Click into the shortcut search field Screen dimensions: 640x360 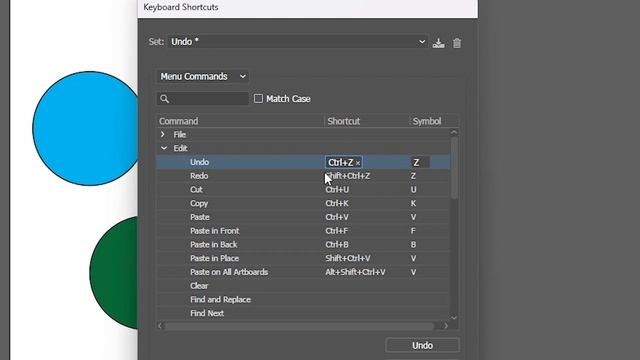pos(203,98)
